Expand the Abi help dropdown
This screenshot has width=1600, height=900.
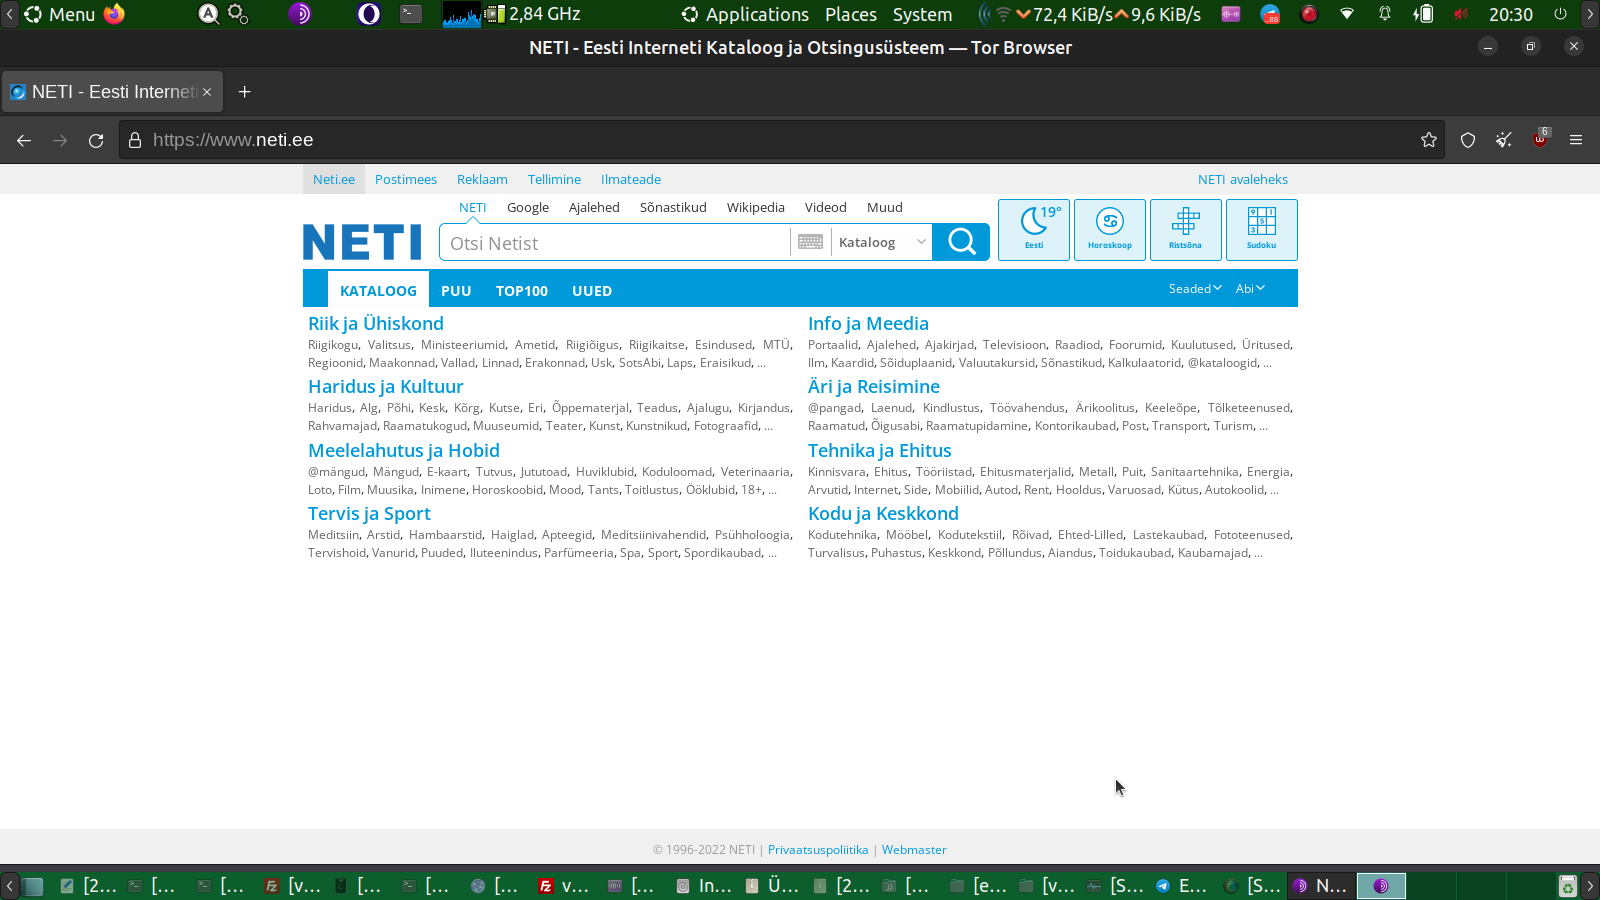[1250, 289]
